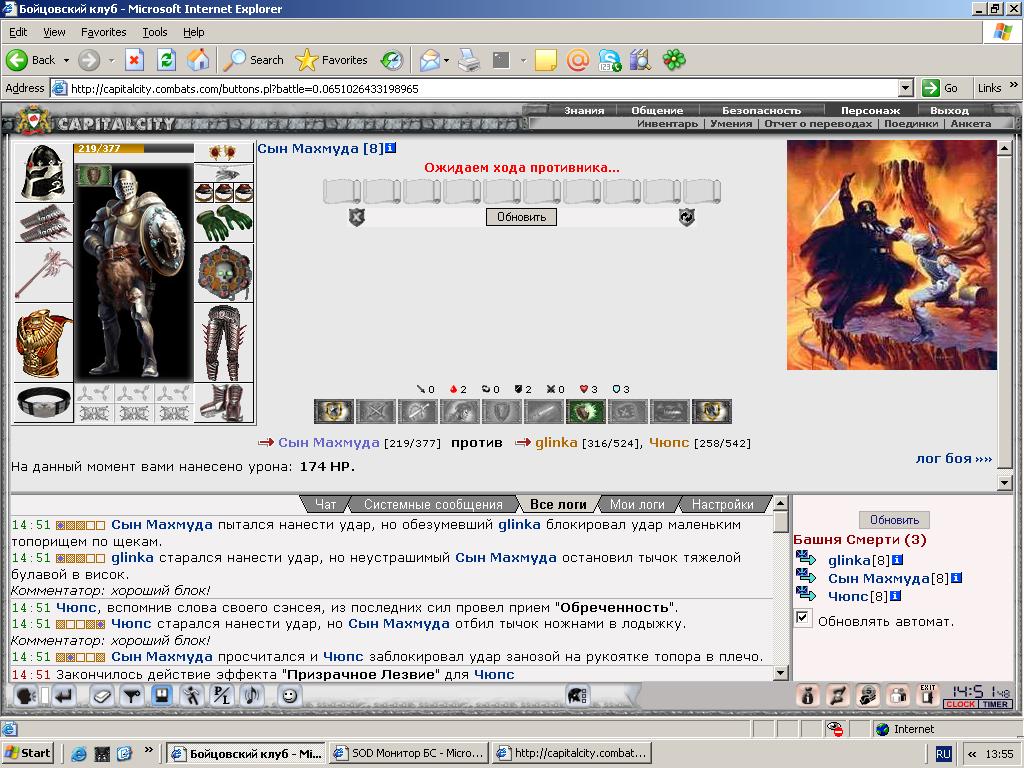The width and height of the screenshot is (1024, 768).
Task: Click the green gloves equipment slot
Action: click(x=224, y=223)
